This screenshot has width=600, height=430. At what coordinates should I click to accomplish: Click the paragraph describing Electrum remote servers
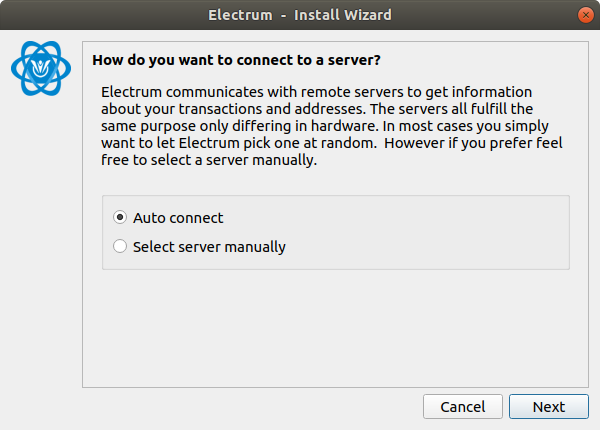point(331,126)
